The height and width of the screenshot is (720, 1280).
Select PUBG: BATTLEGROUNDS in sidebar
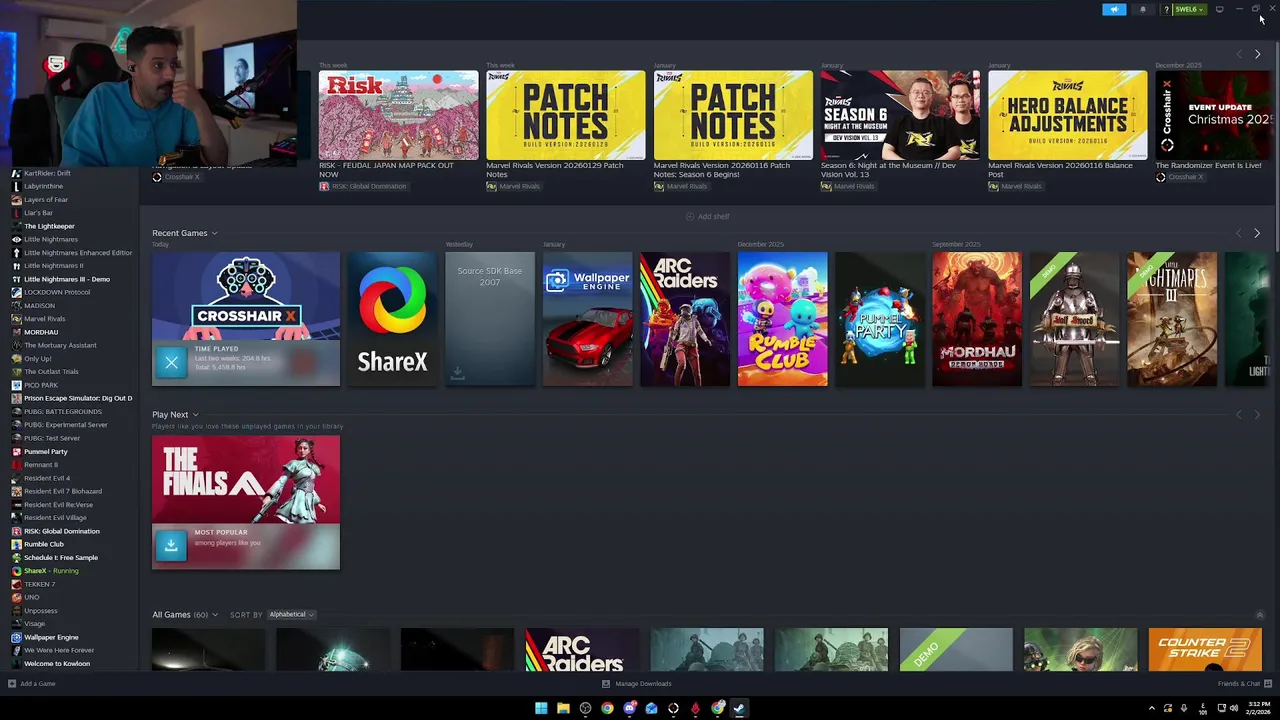pos(63,411)
